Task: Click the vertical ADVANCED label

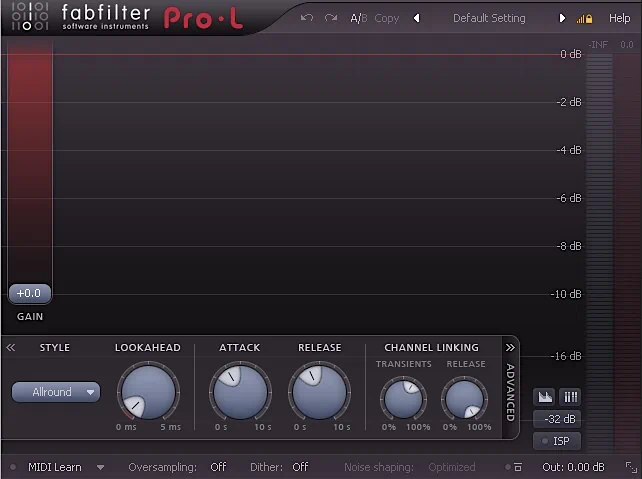Action: [x=510, y=392]
